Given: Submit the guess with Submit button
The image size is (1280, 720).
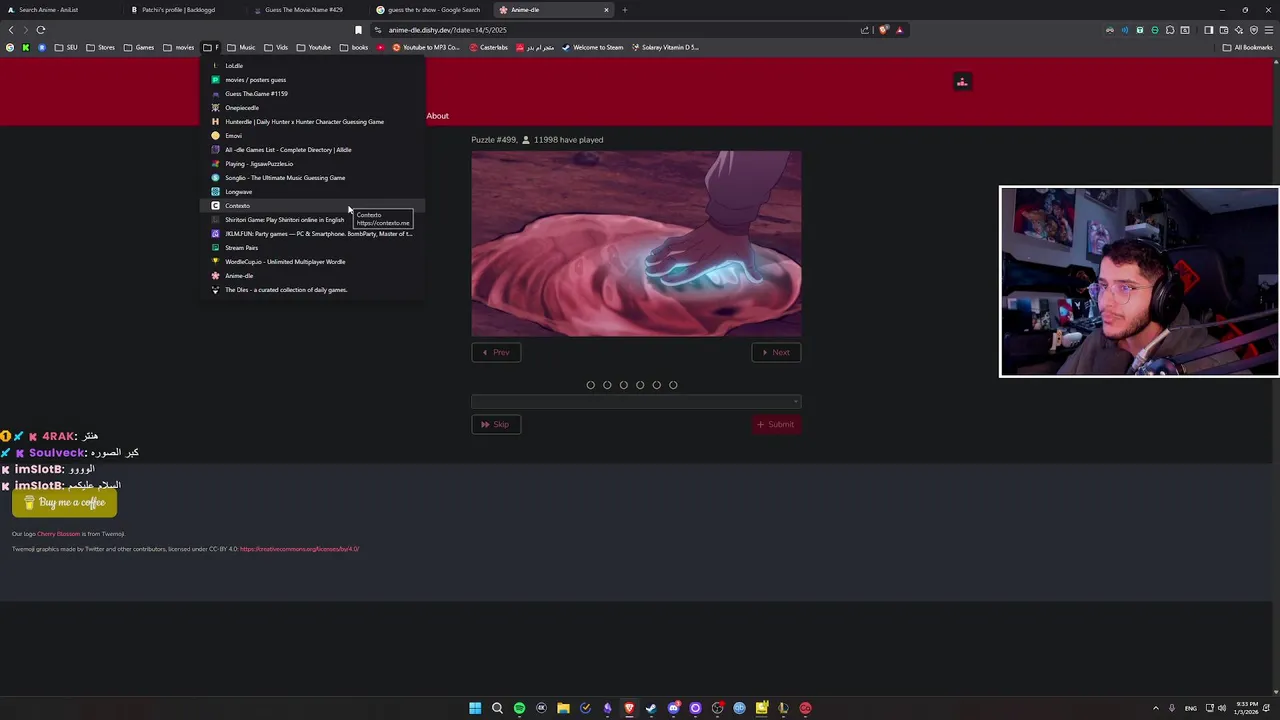Looking at the screenshot, I should pyautogui.click(x=776, y=424).
